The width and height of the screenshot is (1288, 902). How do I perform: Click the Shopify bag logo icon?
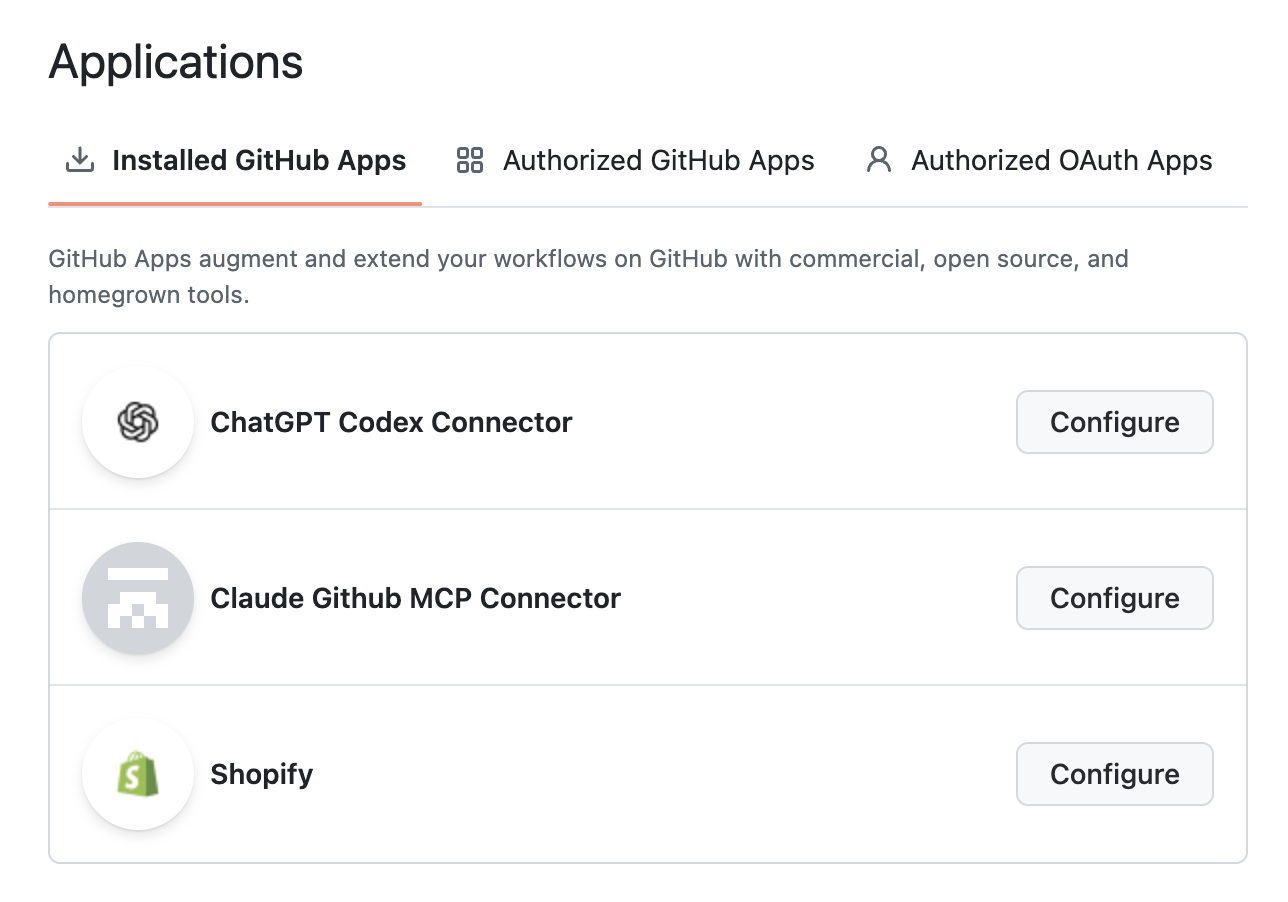point(138,774)
